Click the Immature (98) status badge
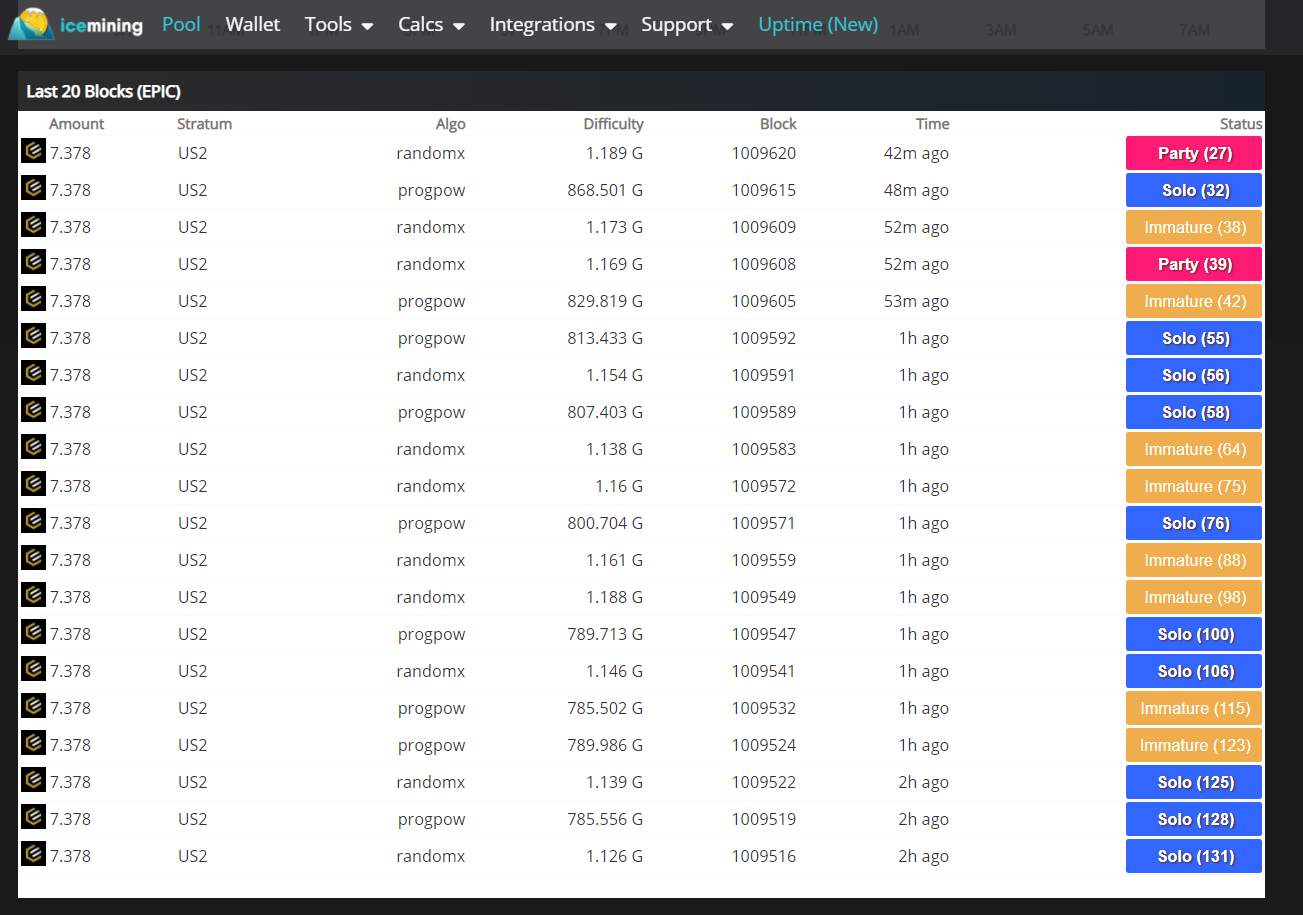 [1194, 597]
